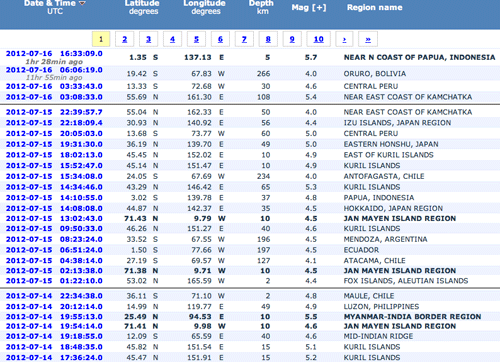500x362 pixels.
Task: Open event 2012-07-15 13:02:43.0
Action: point(54,219)
